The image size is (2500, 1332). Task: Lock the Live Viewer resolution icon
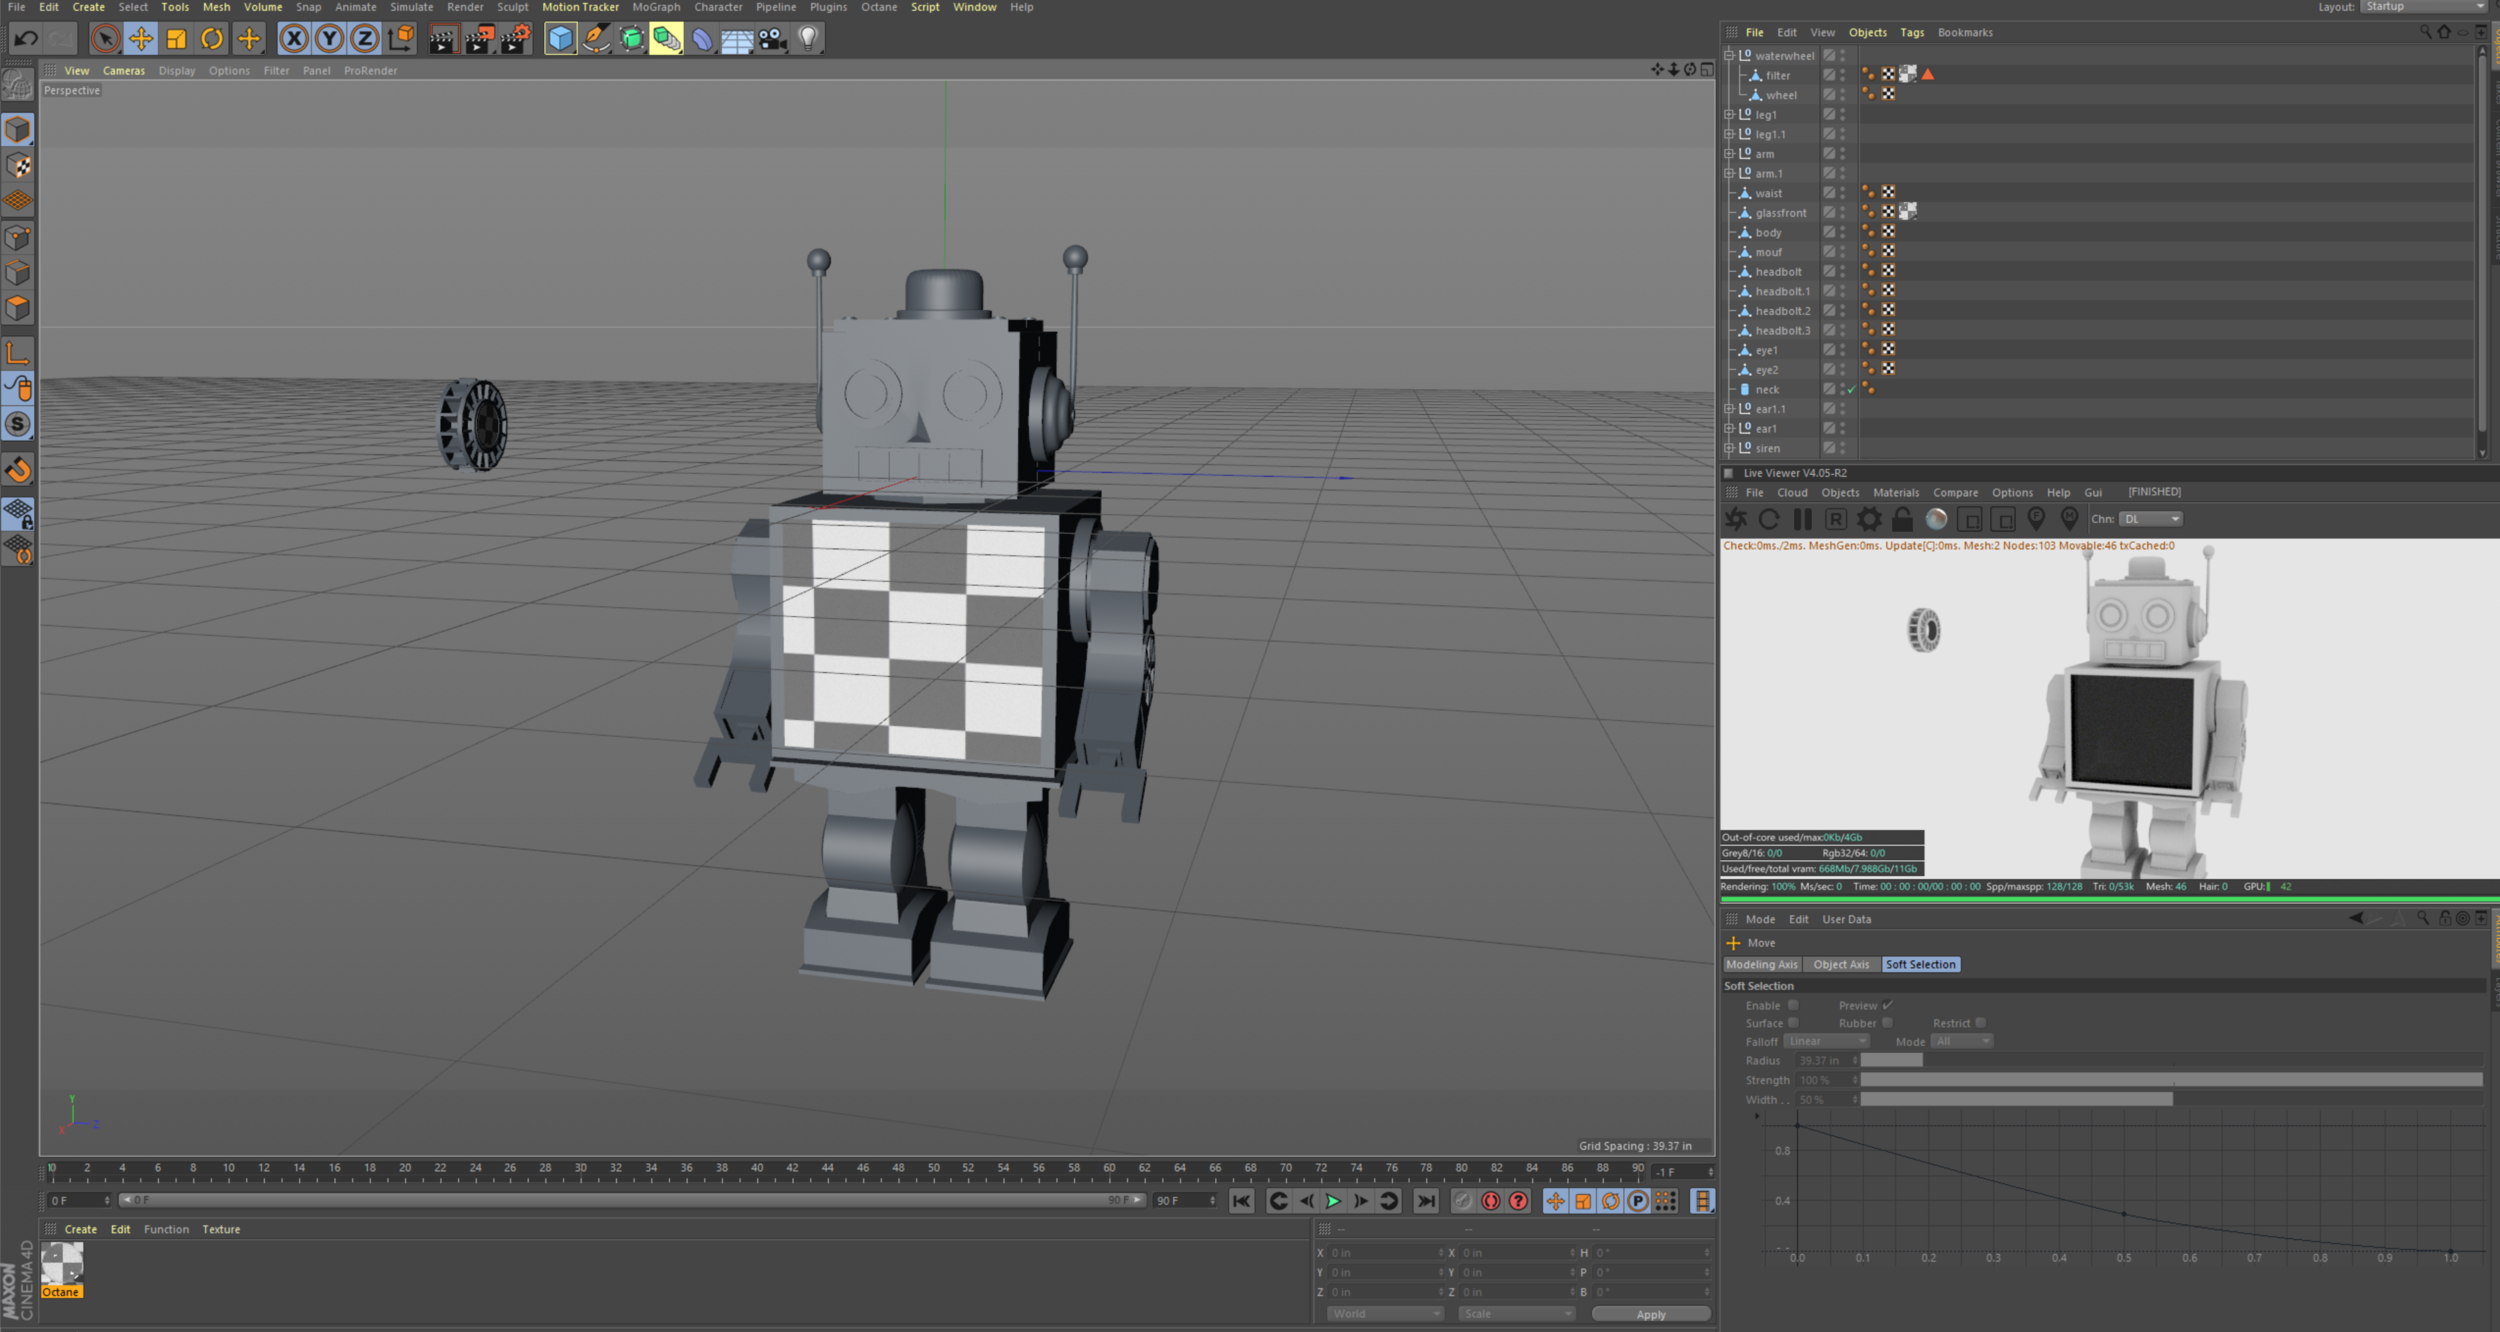coord(1902,519)
